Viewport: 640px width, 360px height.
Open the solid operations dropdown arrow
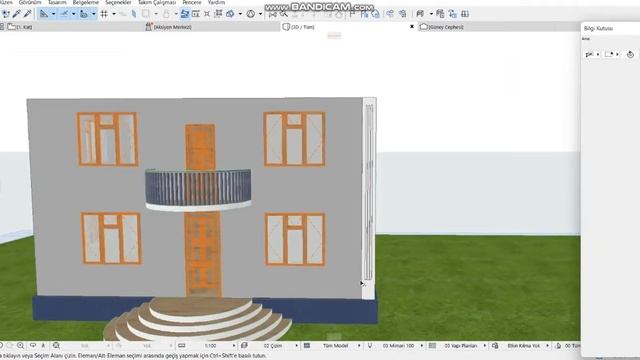point(240,14)
